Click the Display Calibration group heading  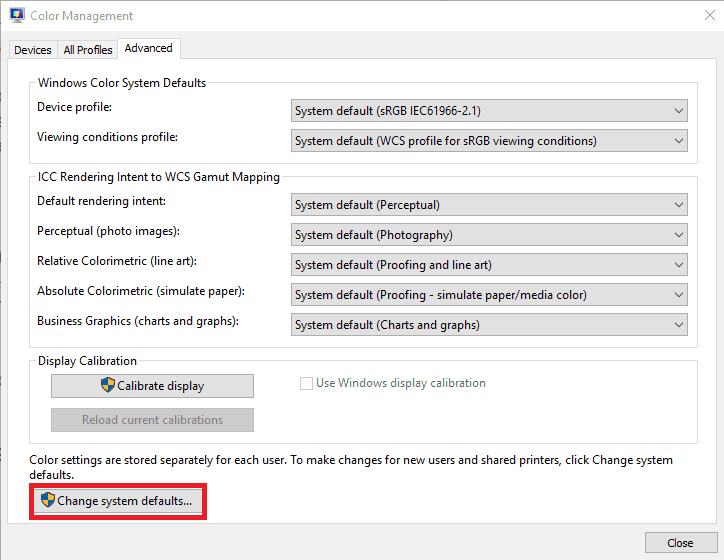click(87, 361)
